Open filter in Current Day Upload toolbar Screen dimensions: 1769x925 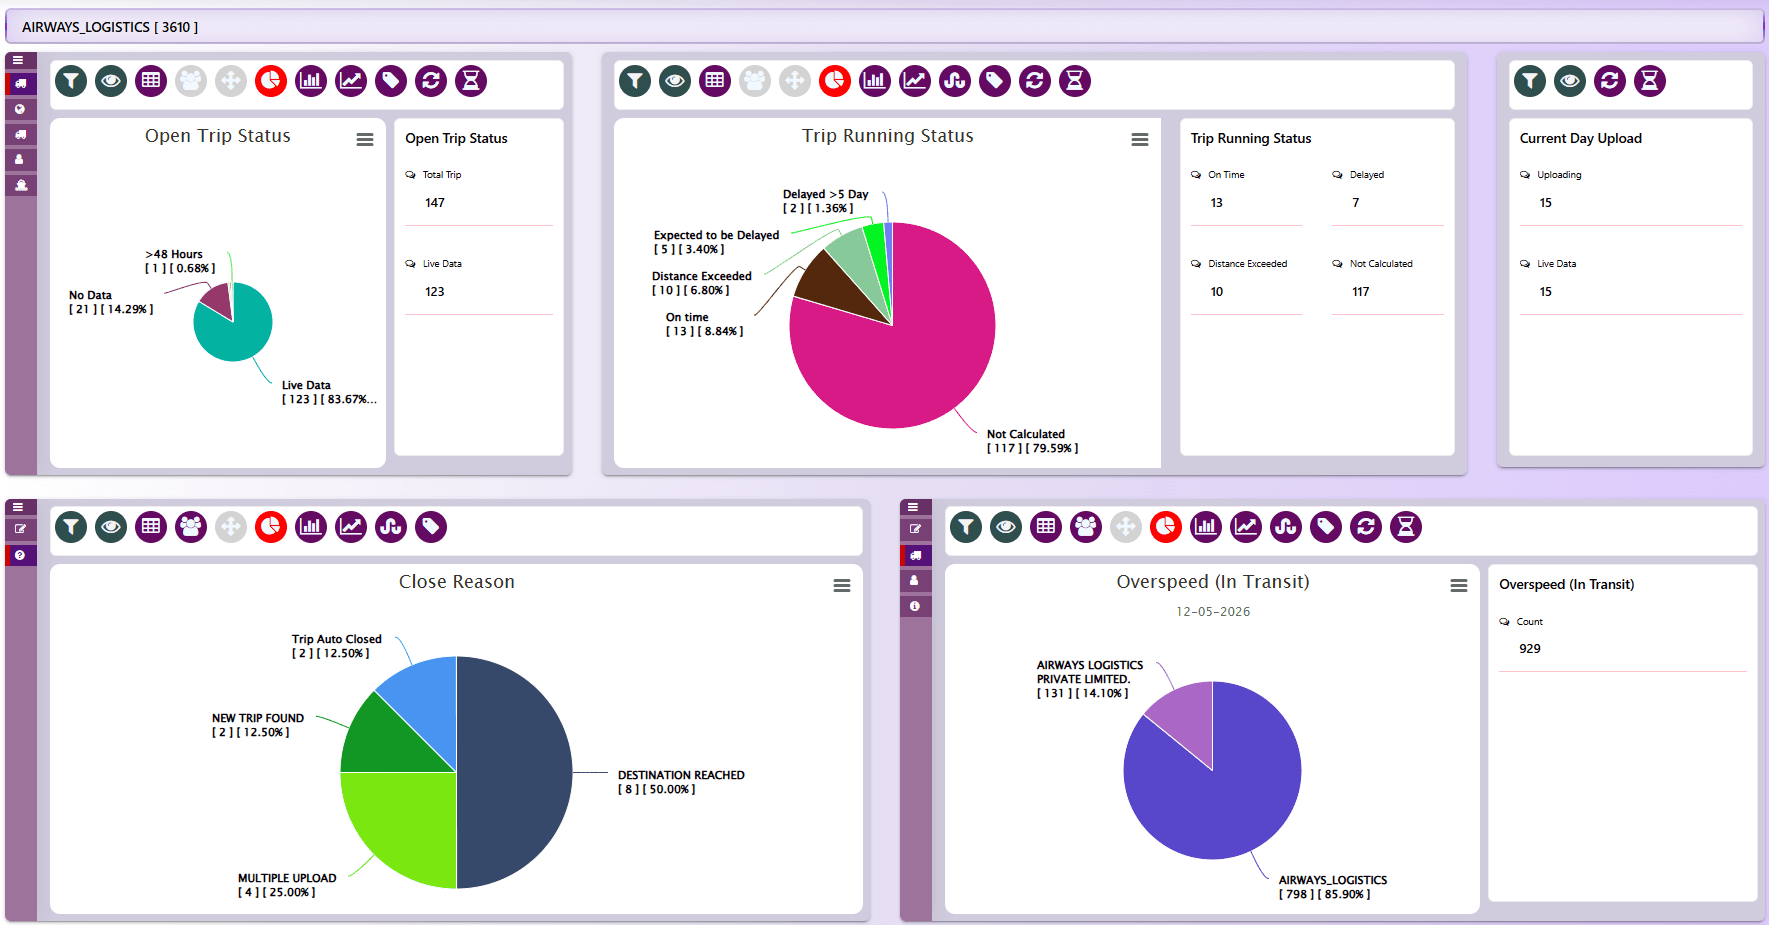(x=1530, y=81)
